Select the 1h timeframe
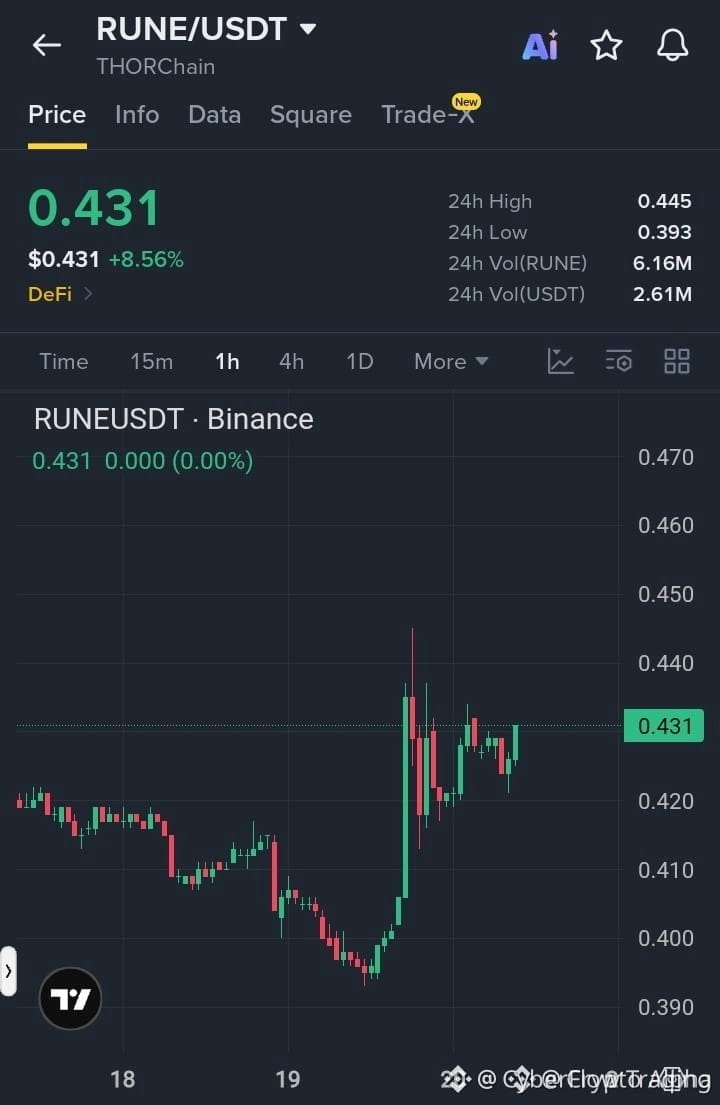 click(x=227, y=362)
